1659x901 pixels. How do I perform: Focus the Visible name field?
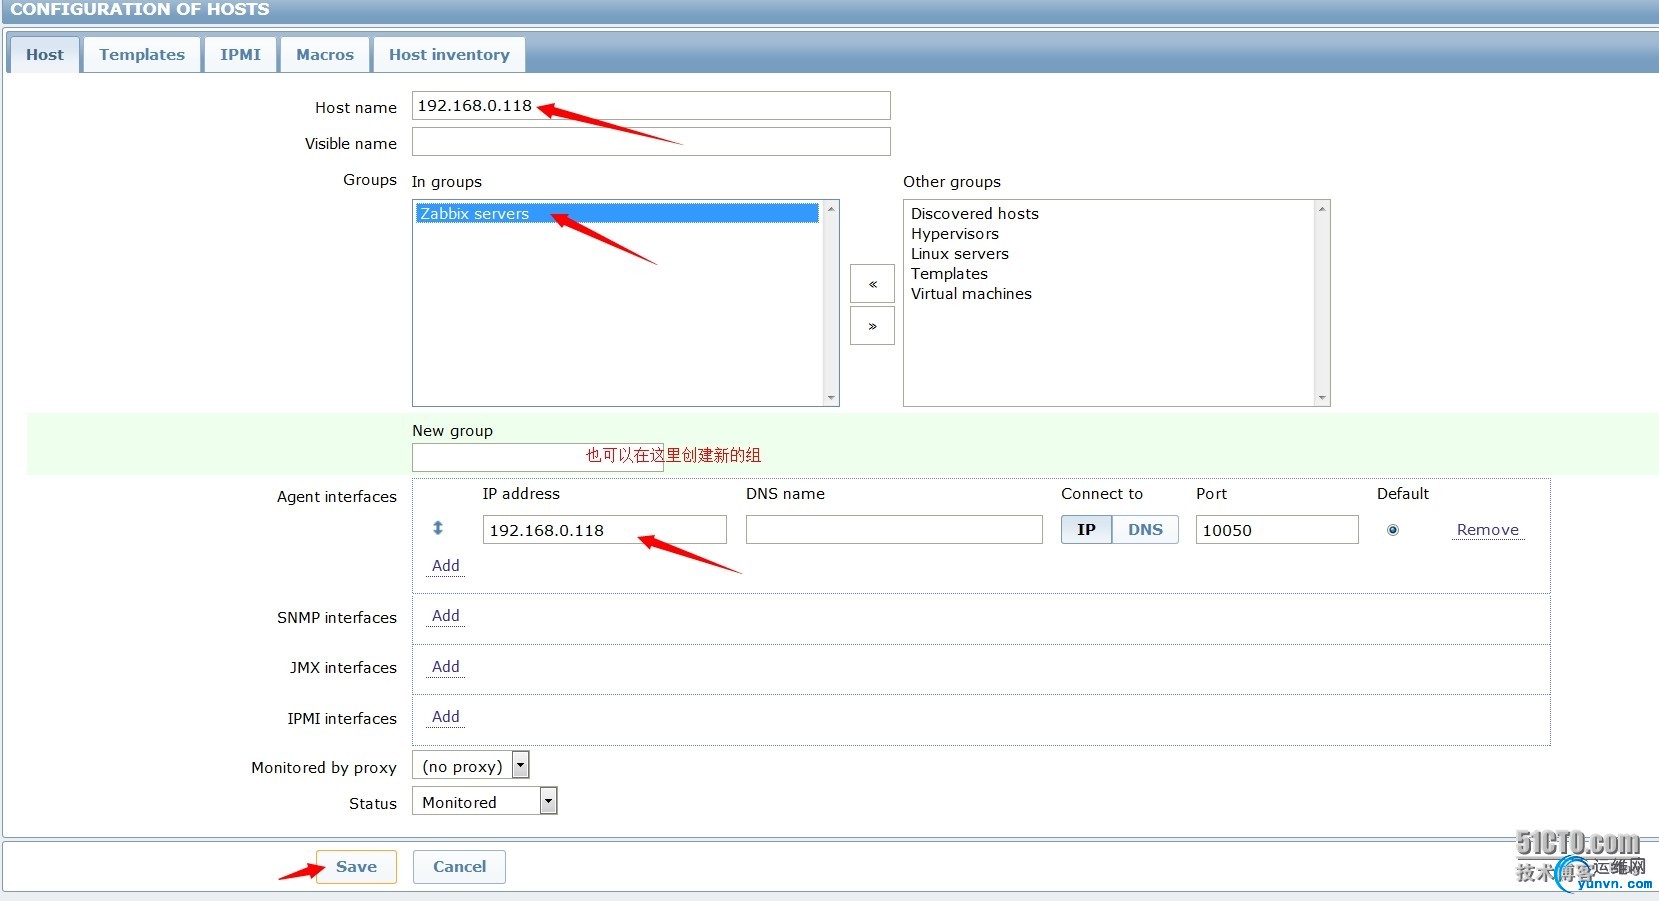click(651, 142)
